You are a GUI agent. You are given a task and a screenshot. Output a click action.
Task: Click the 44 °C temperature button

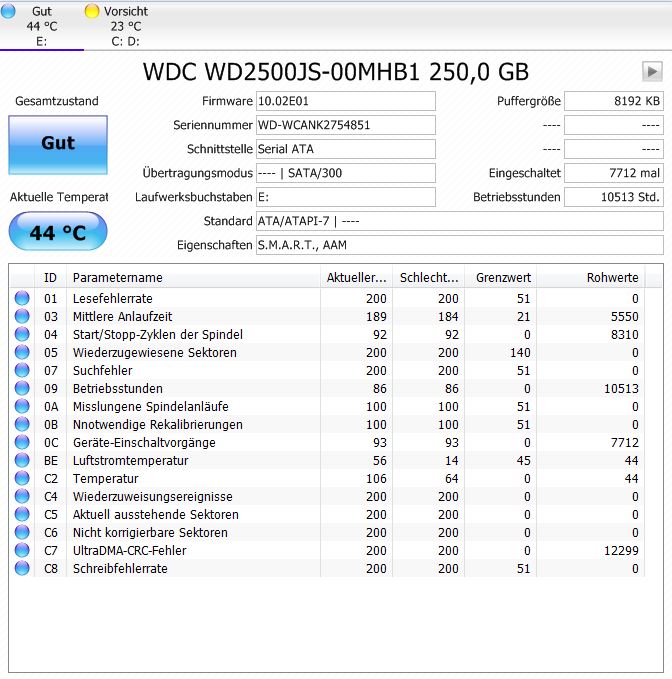[58, 232]
